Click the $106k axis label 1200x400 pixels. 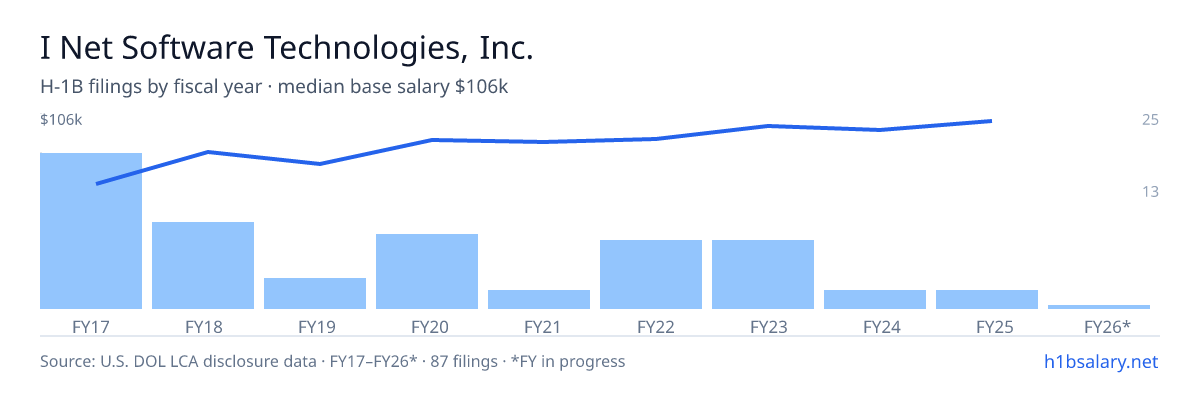(x=61, y=120)
